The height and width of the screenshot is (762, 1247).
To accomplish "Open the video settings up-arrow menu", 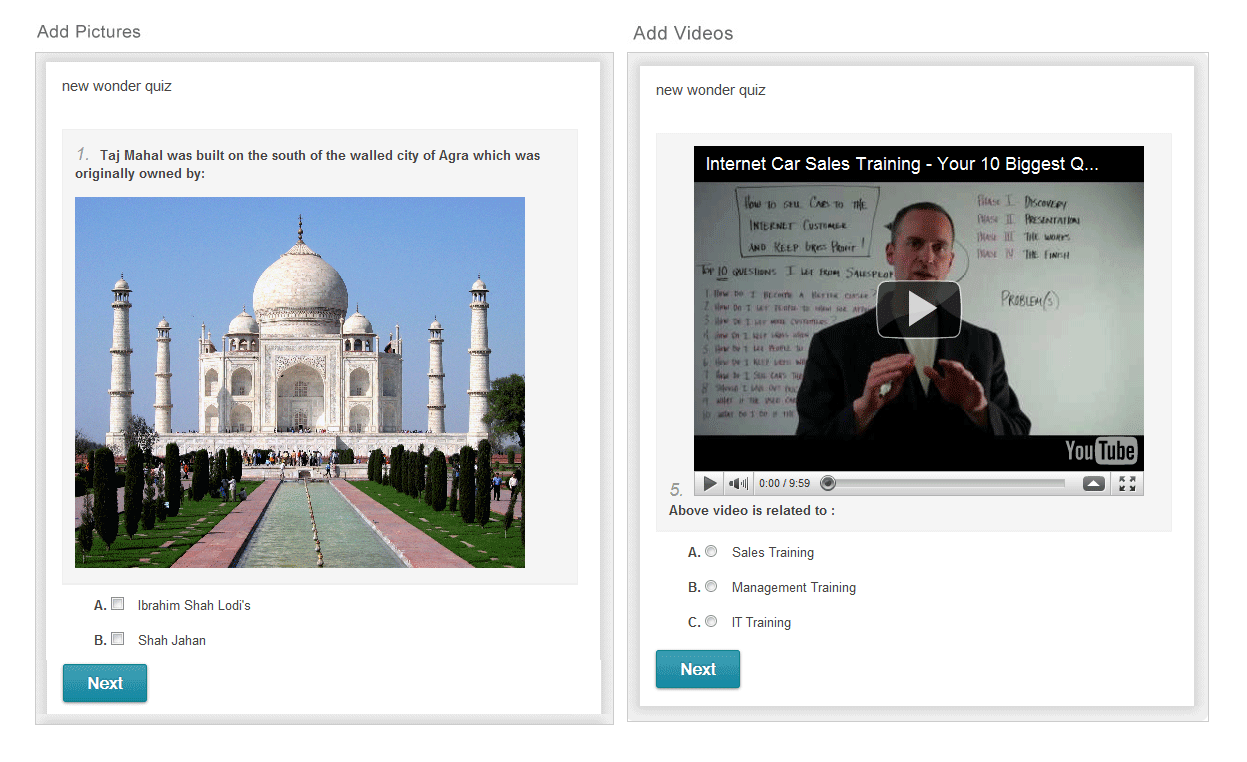I will pyautogui.click(x=1094, y=484).
